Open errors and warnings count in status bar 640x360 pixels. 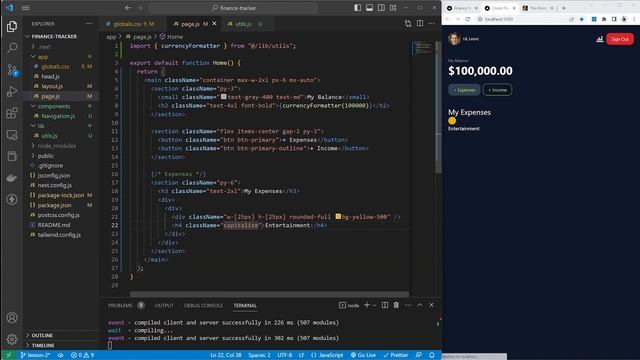[x=82, y=355]
